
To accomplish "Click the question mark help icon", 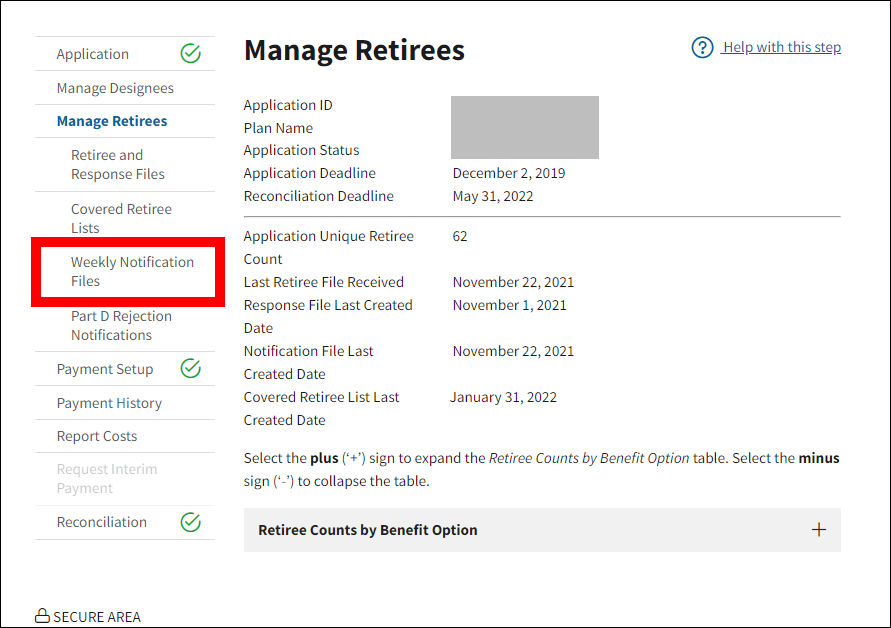I will [702, 48].
